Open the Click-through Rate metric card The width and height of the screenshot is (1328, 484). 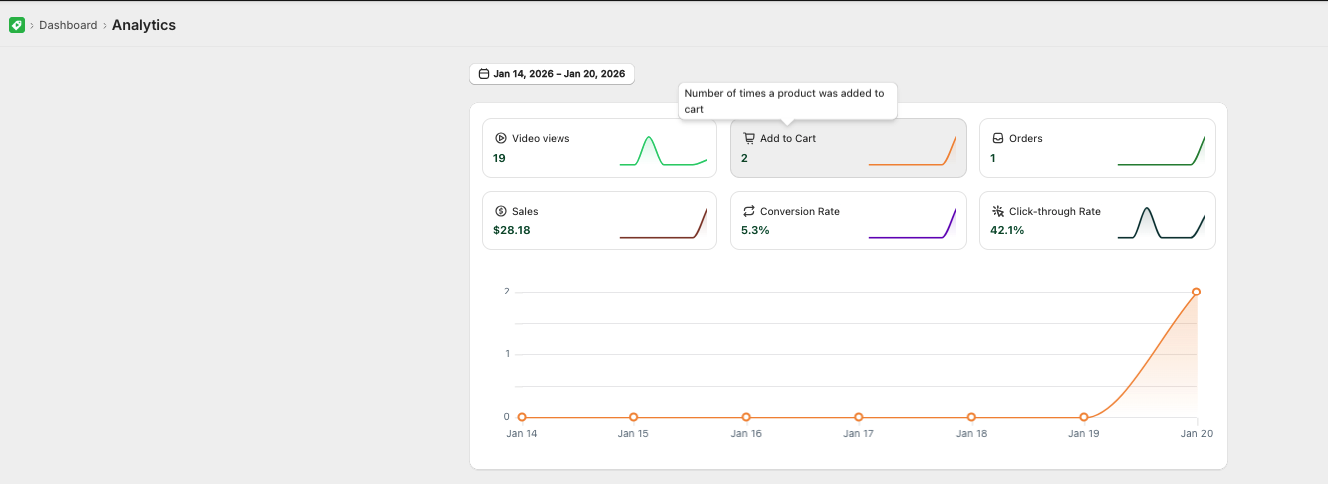pyautogui.click(x=1097, y=220)
